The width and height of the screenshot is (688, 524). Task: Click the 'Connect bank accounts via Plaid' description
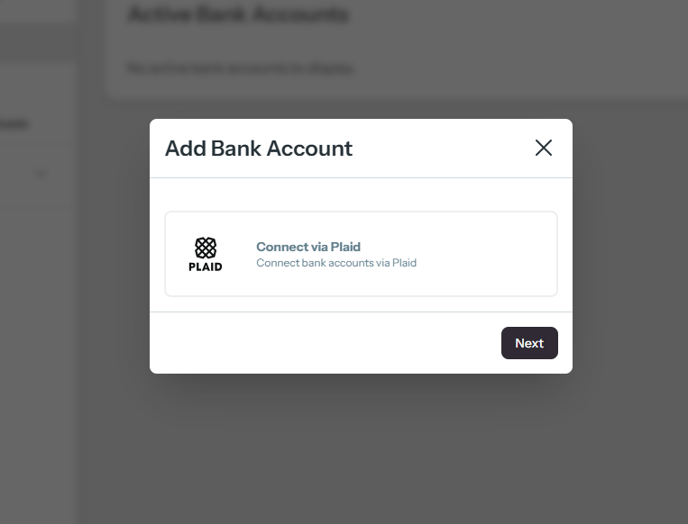(x=336, y=263)
